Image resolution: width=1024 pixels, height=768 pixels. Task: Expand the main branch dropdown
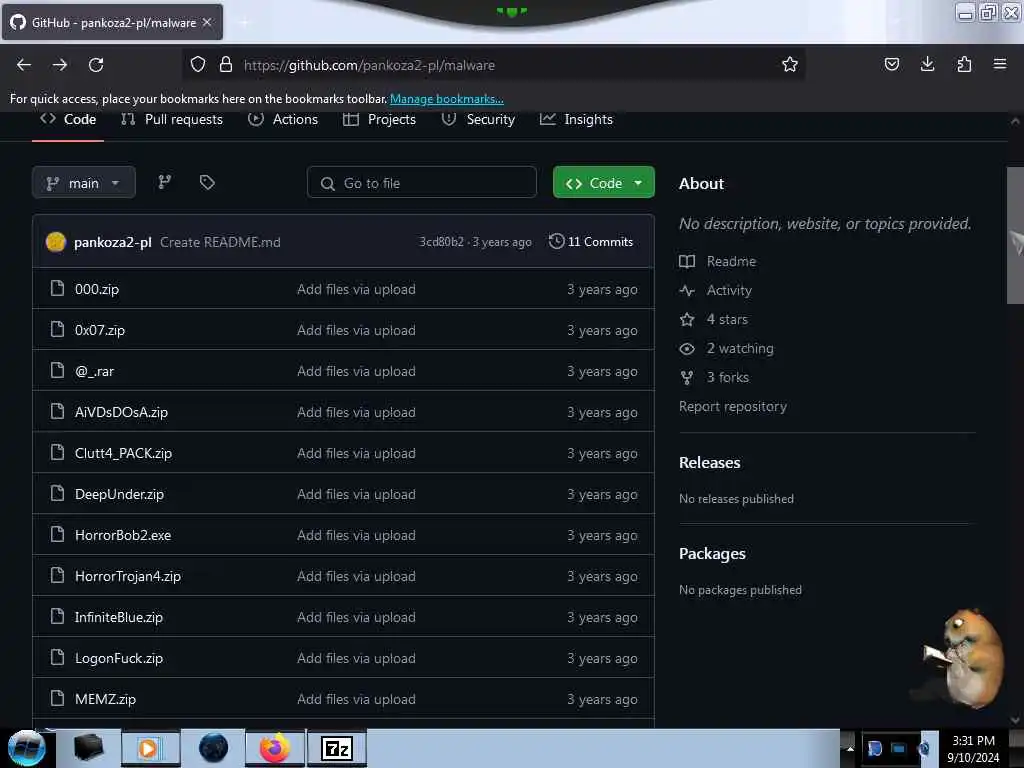[84, 183]
